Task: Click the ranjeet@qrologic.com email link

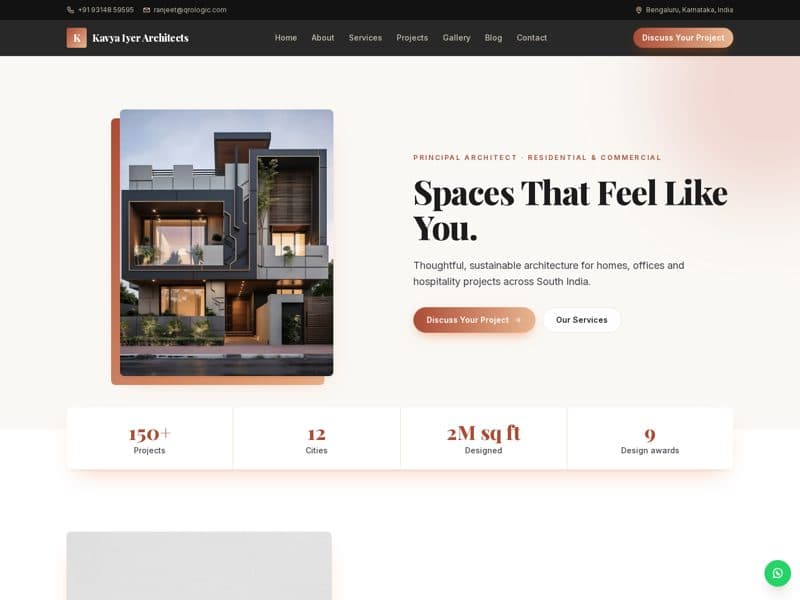Action: [x=190, y=10]
